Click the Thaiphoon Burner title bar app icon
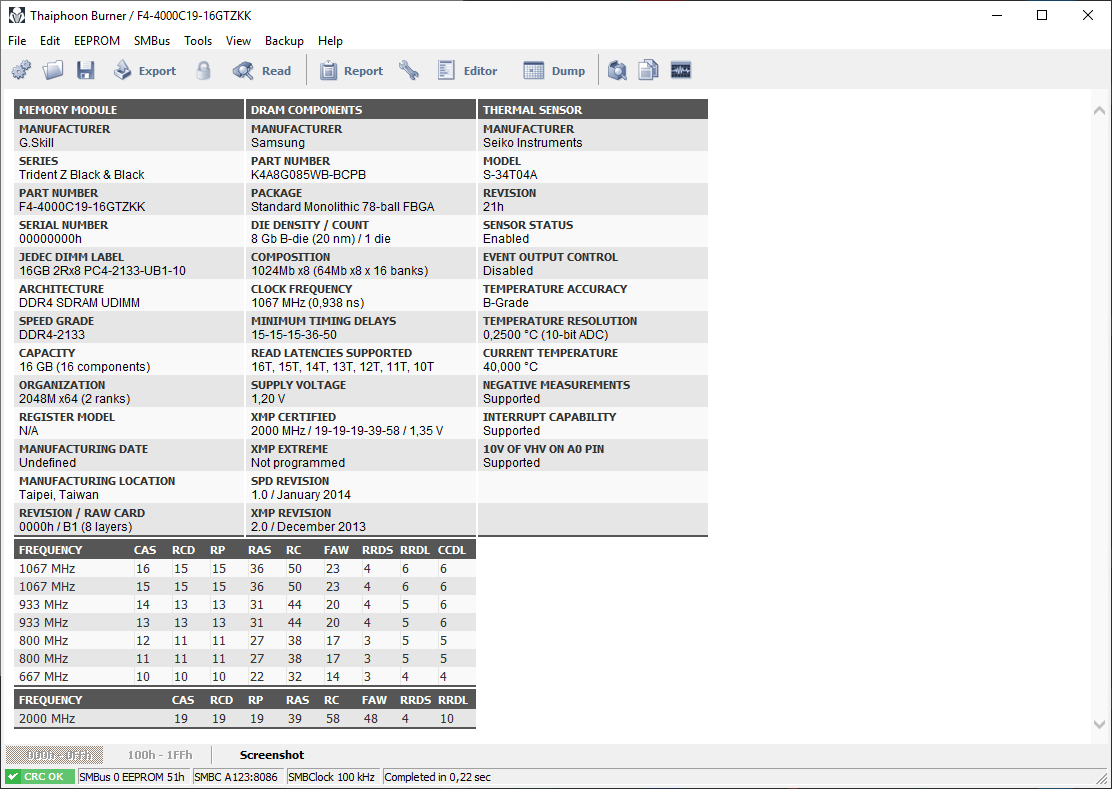Screen dimensions: 1112x789 point(16,16)
